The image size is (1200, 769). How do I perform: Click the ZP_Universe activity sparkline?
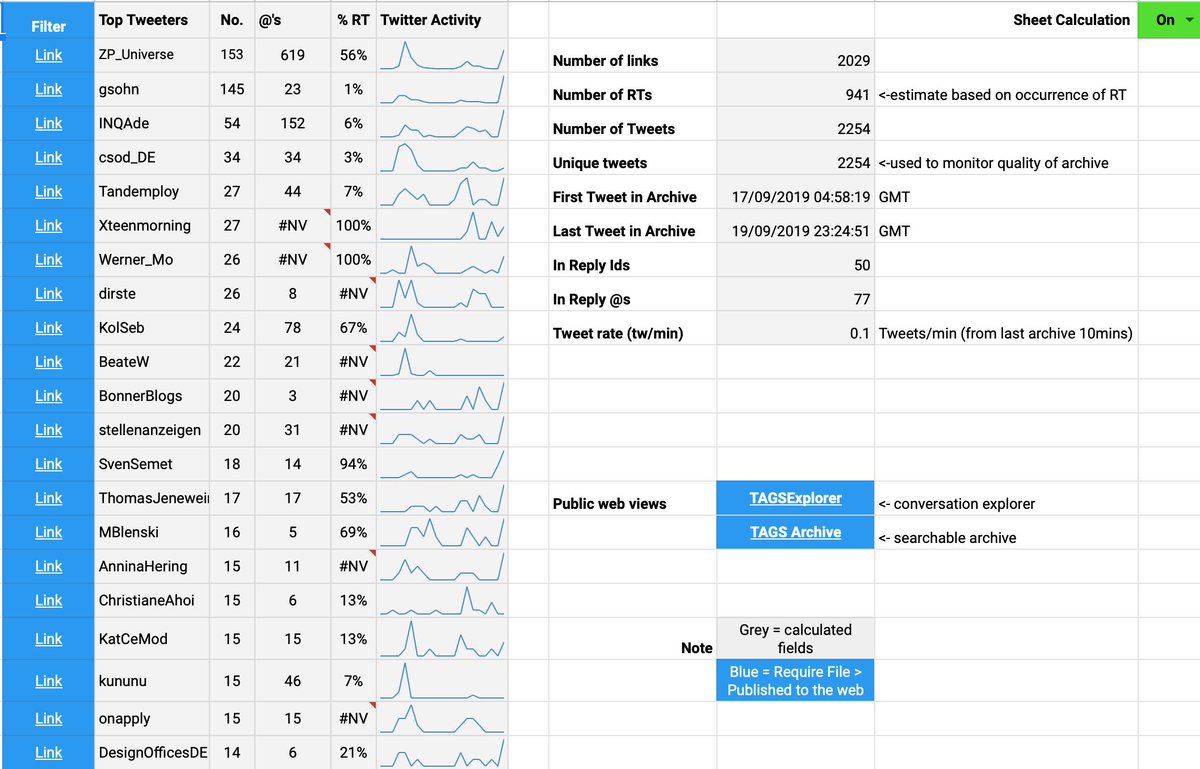coord(441,55)
